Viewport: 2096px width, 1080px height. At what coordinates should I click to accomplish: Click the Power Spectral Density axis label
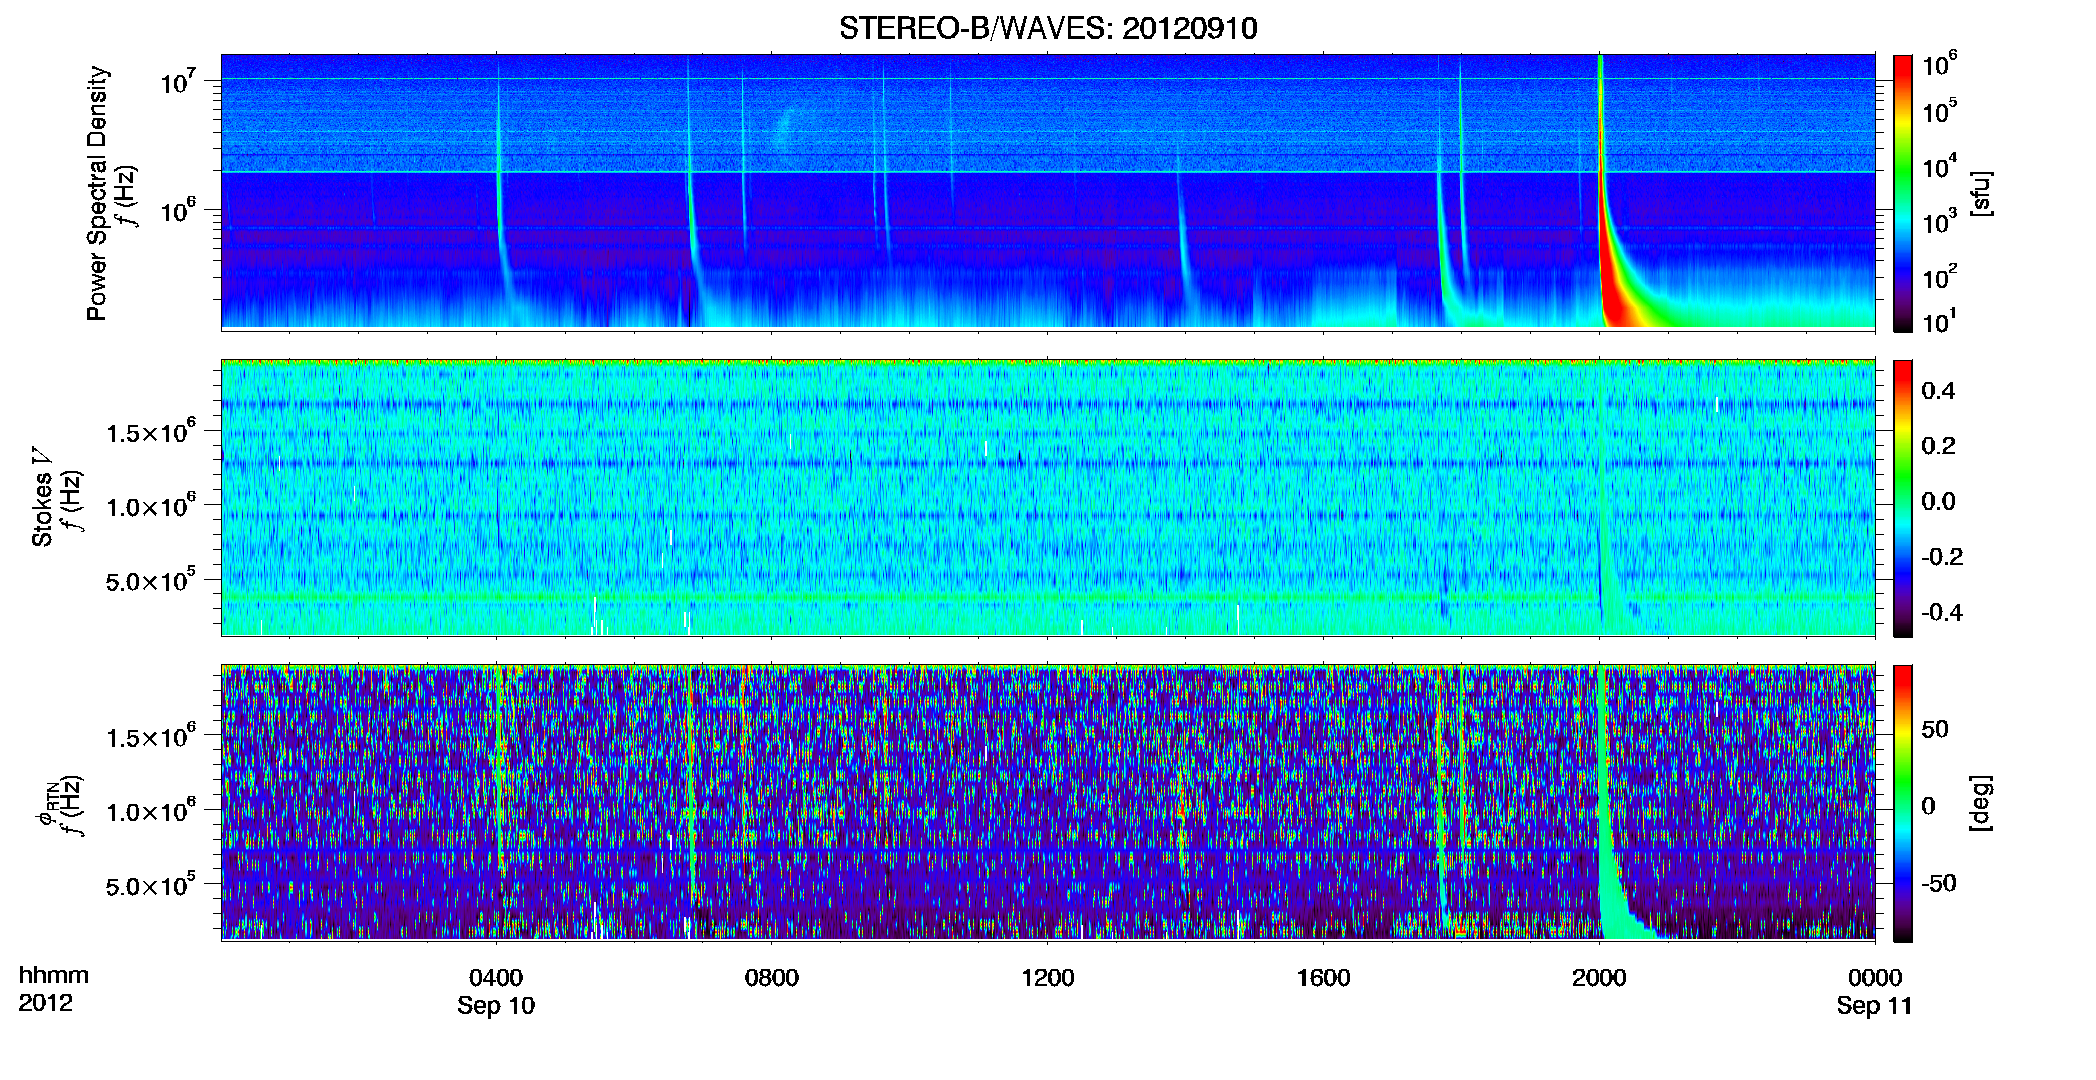[97, 193]
